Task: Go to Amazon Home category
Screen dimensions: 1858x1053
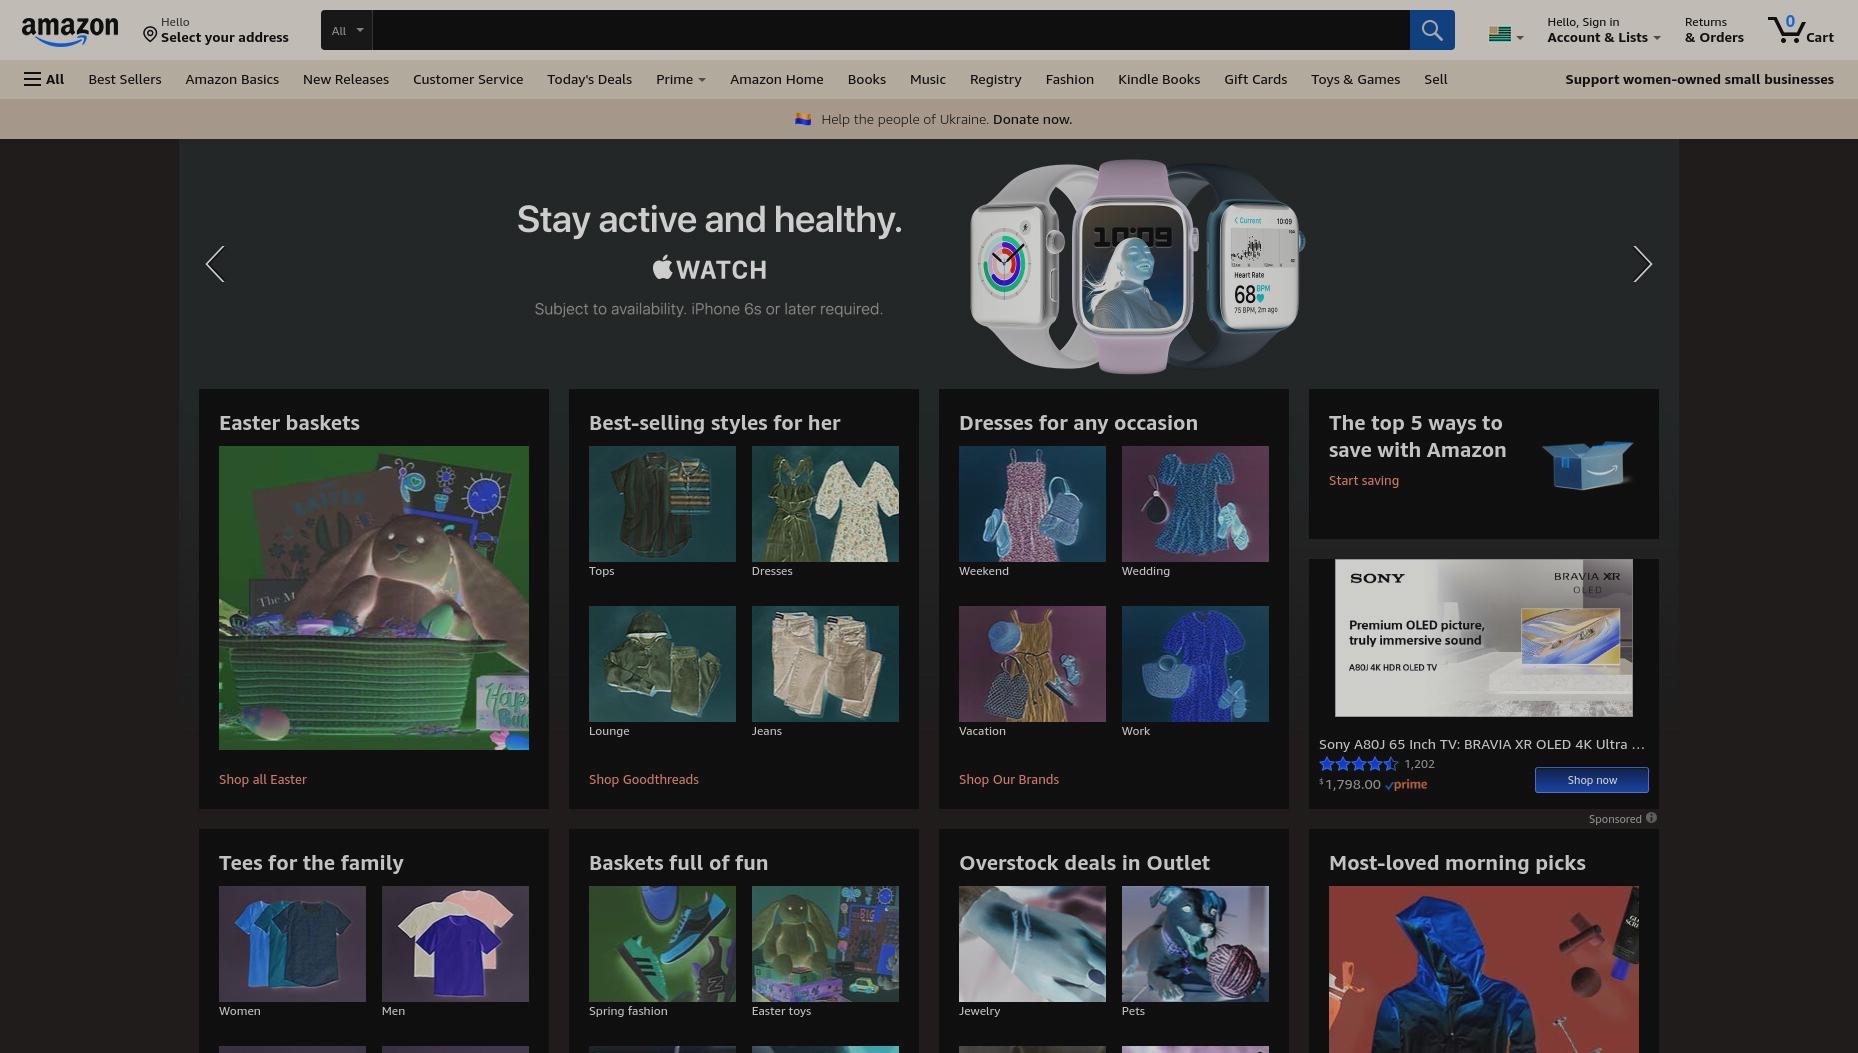Action: [777, 79]
